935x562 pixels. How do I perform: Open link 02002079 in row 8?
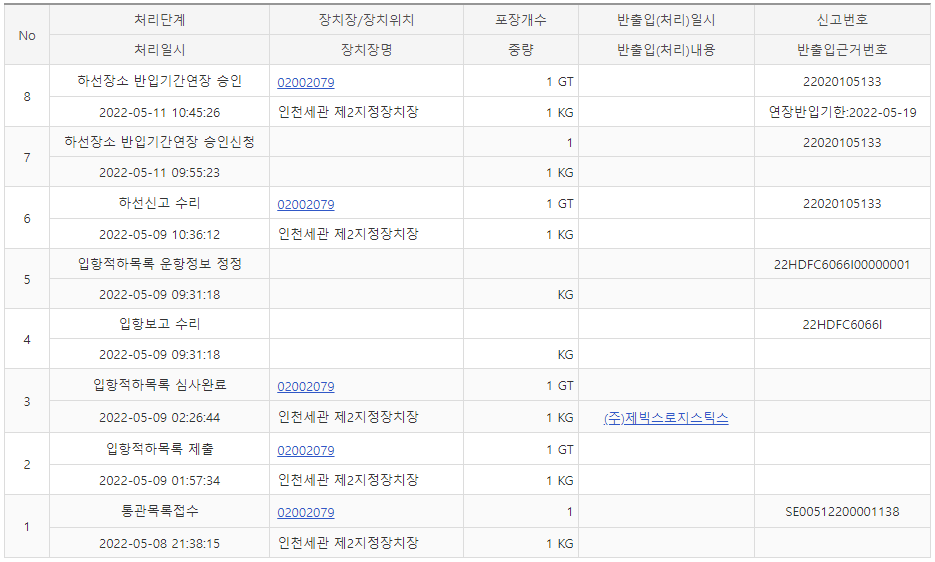(305, 82)
